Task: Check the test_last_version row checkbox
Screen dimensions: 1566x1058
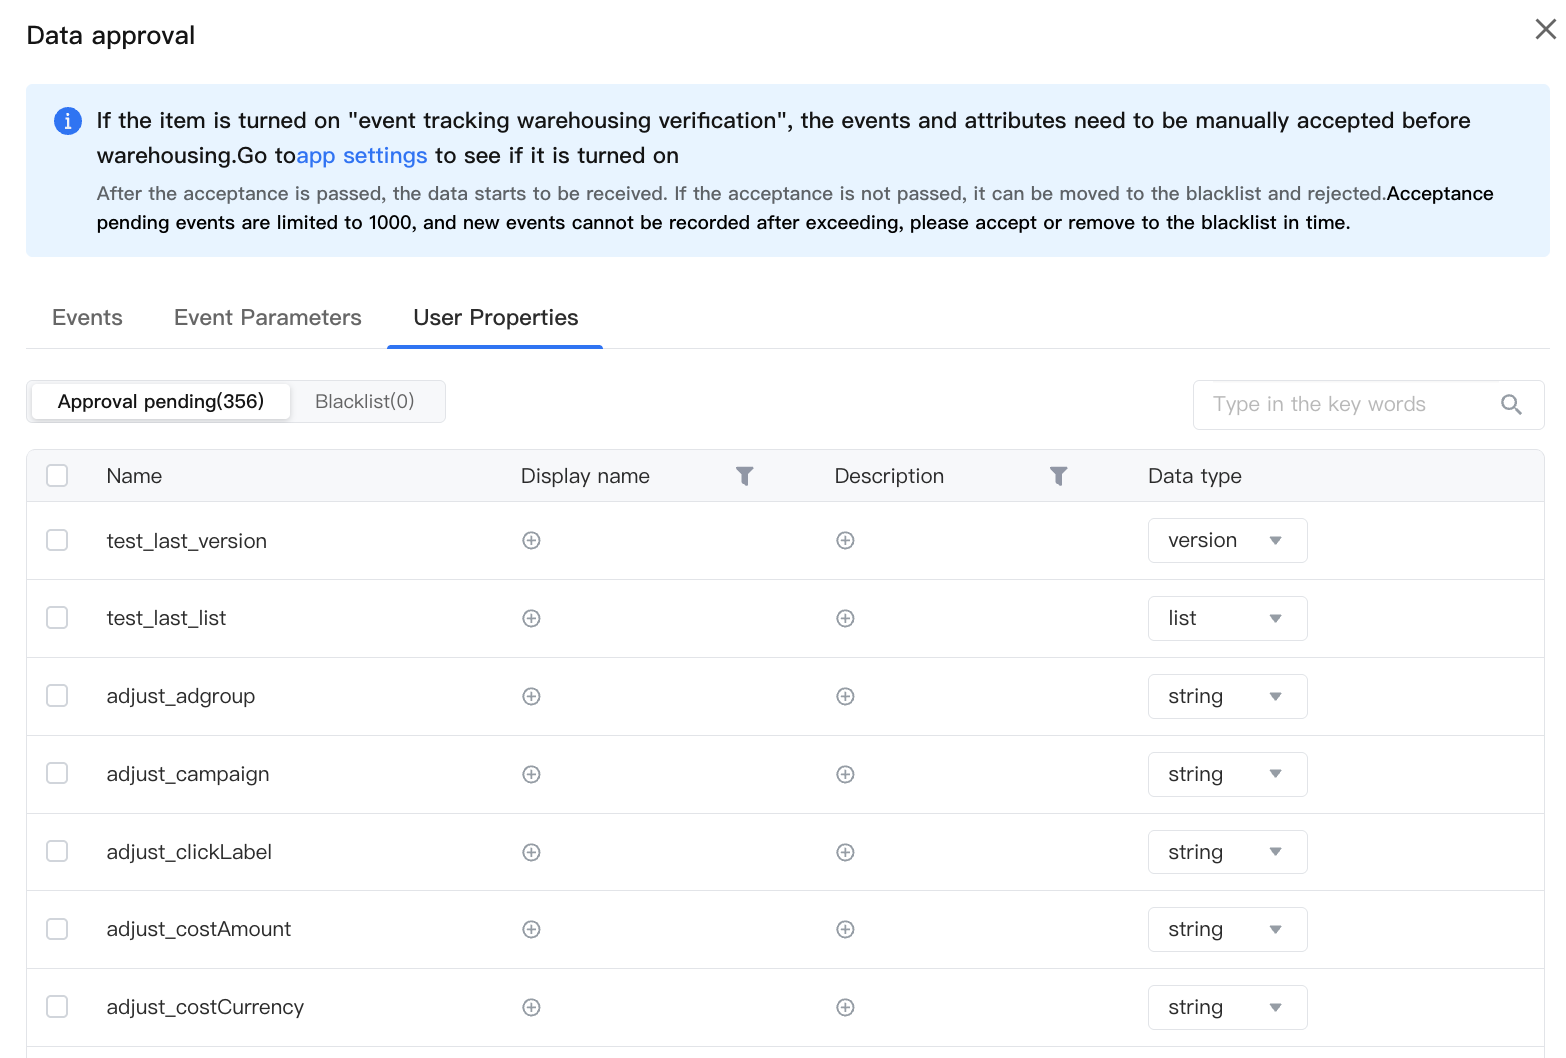Action: tap(57, 540)
